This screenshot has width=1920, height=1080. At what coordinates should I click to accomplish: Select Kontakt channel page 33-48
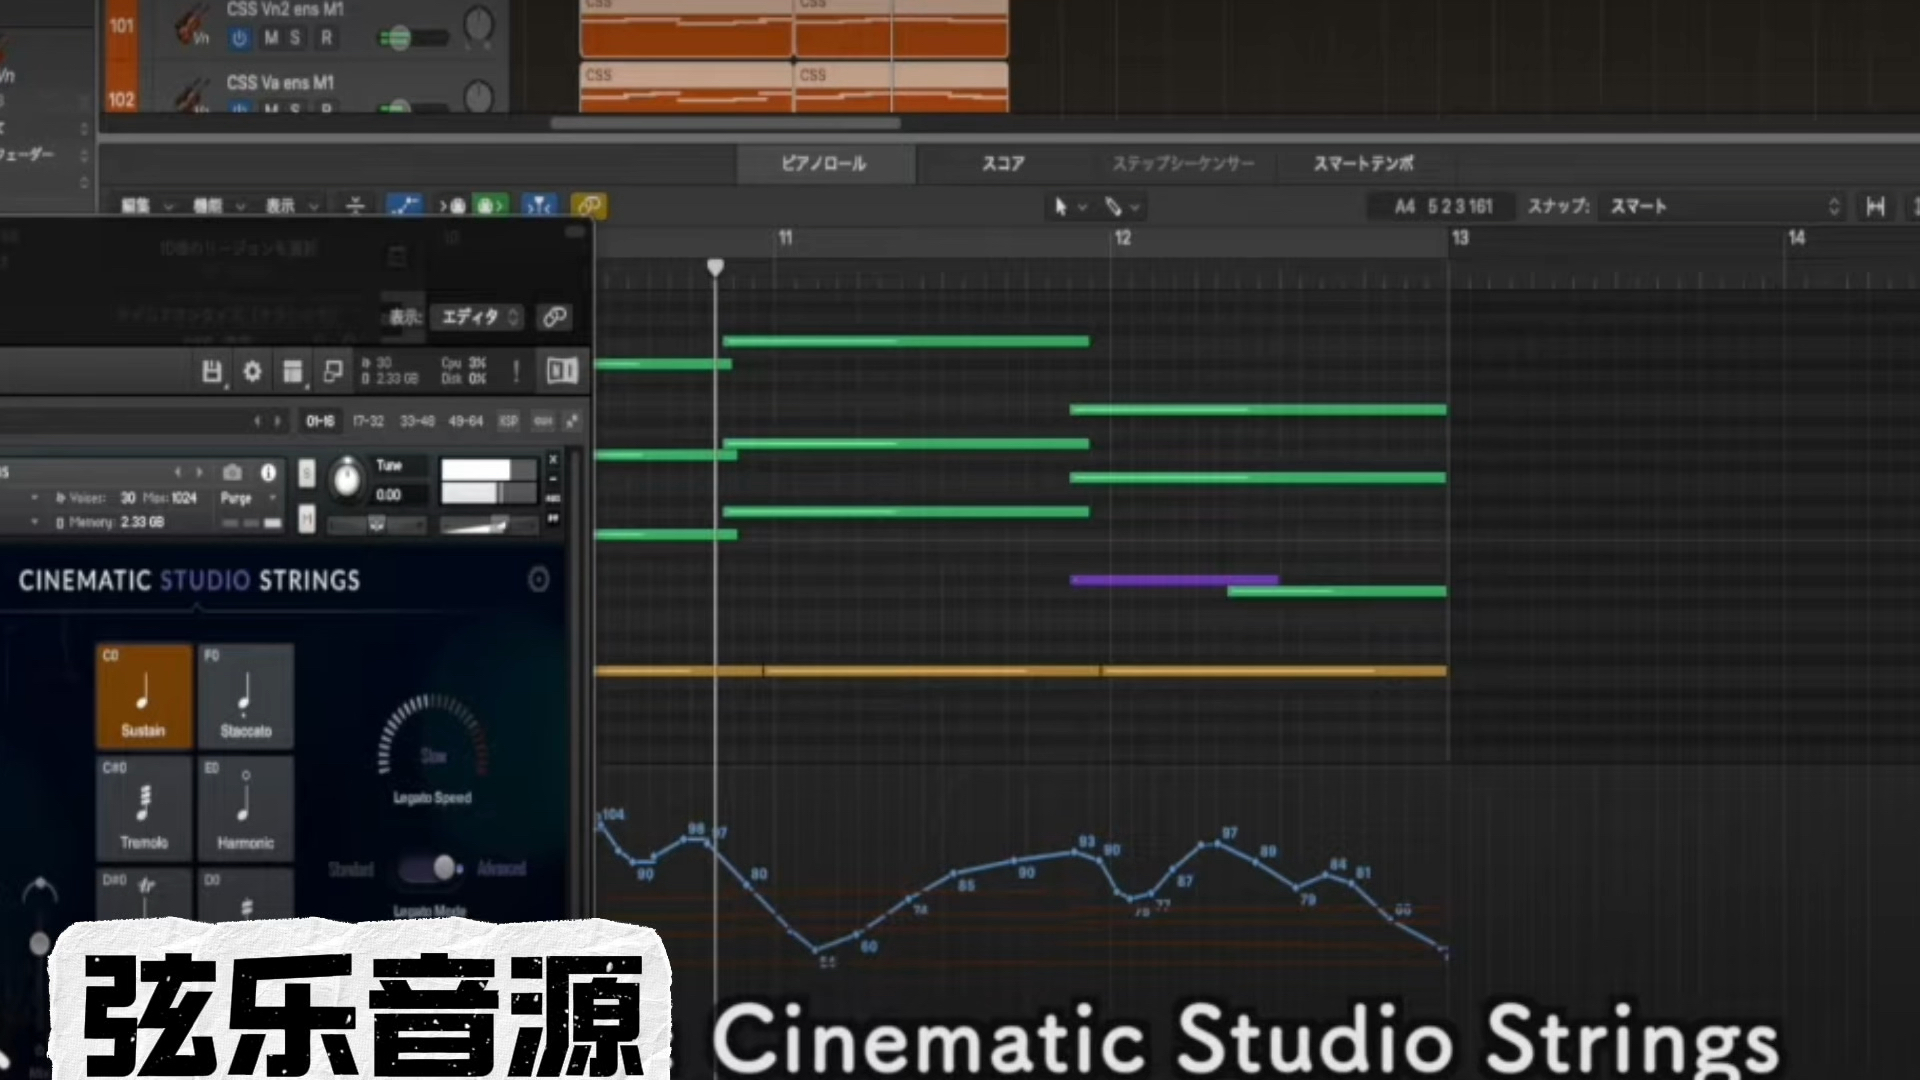417,421
